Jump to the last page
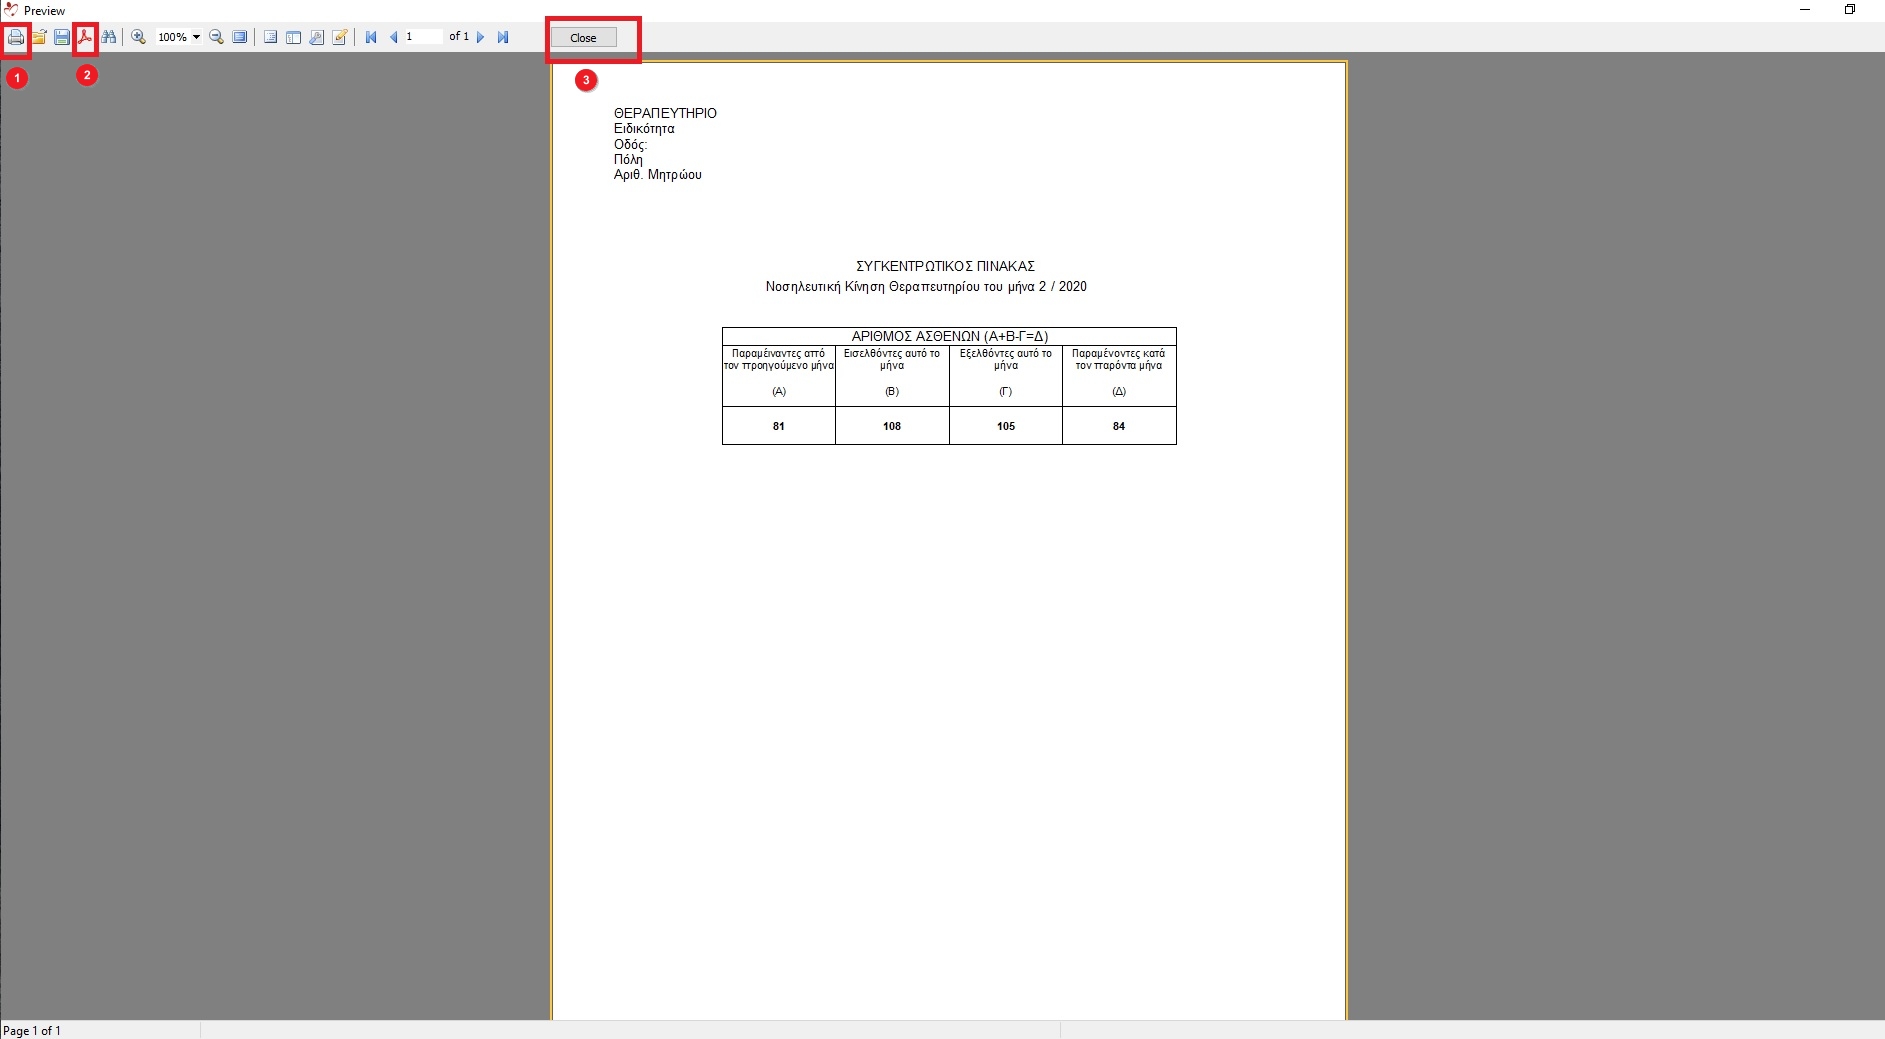 click(503, 37)
